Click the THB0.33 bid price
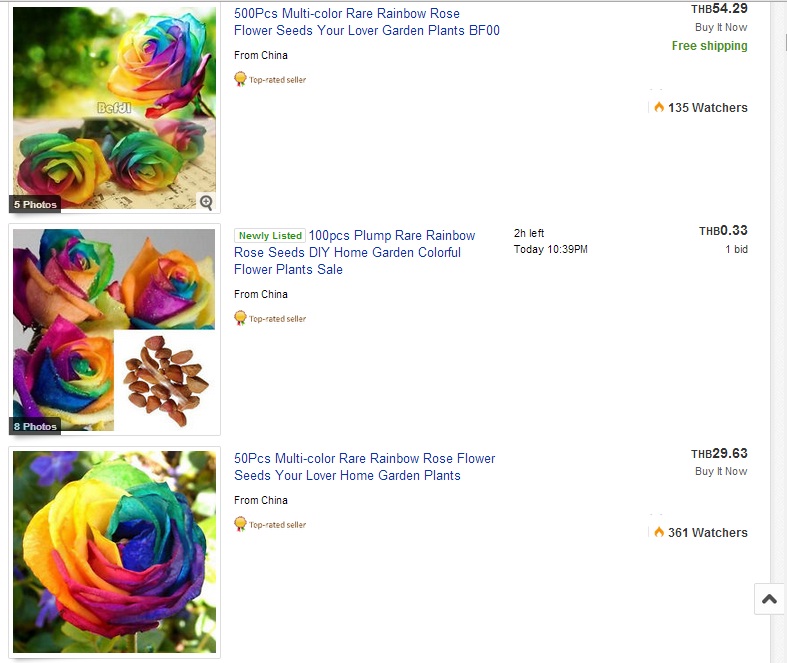 click(723, 230)
